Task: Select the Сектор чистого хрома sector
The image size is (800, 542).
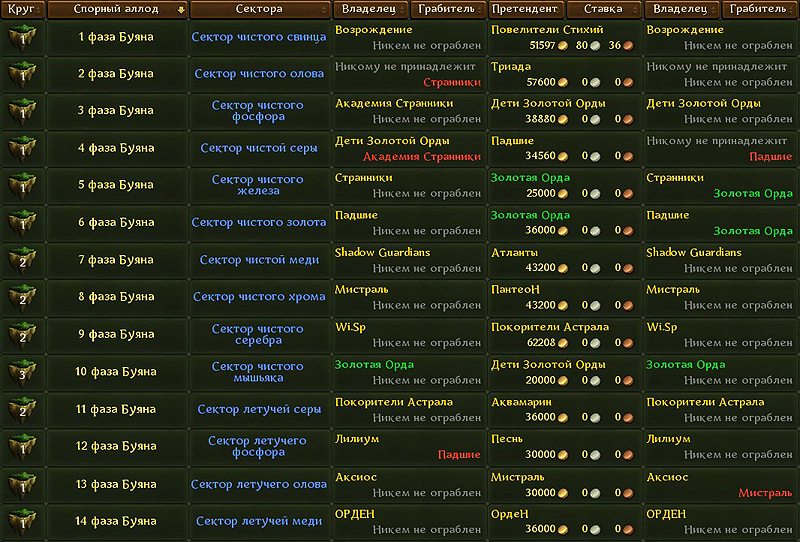Action: [259, 297]
